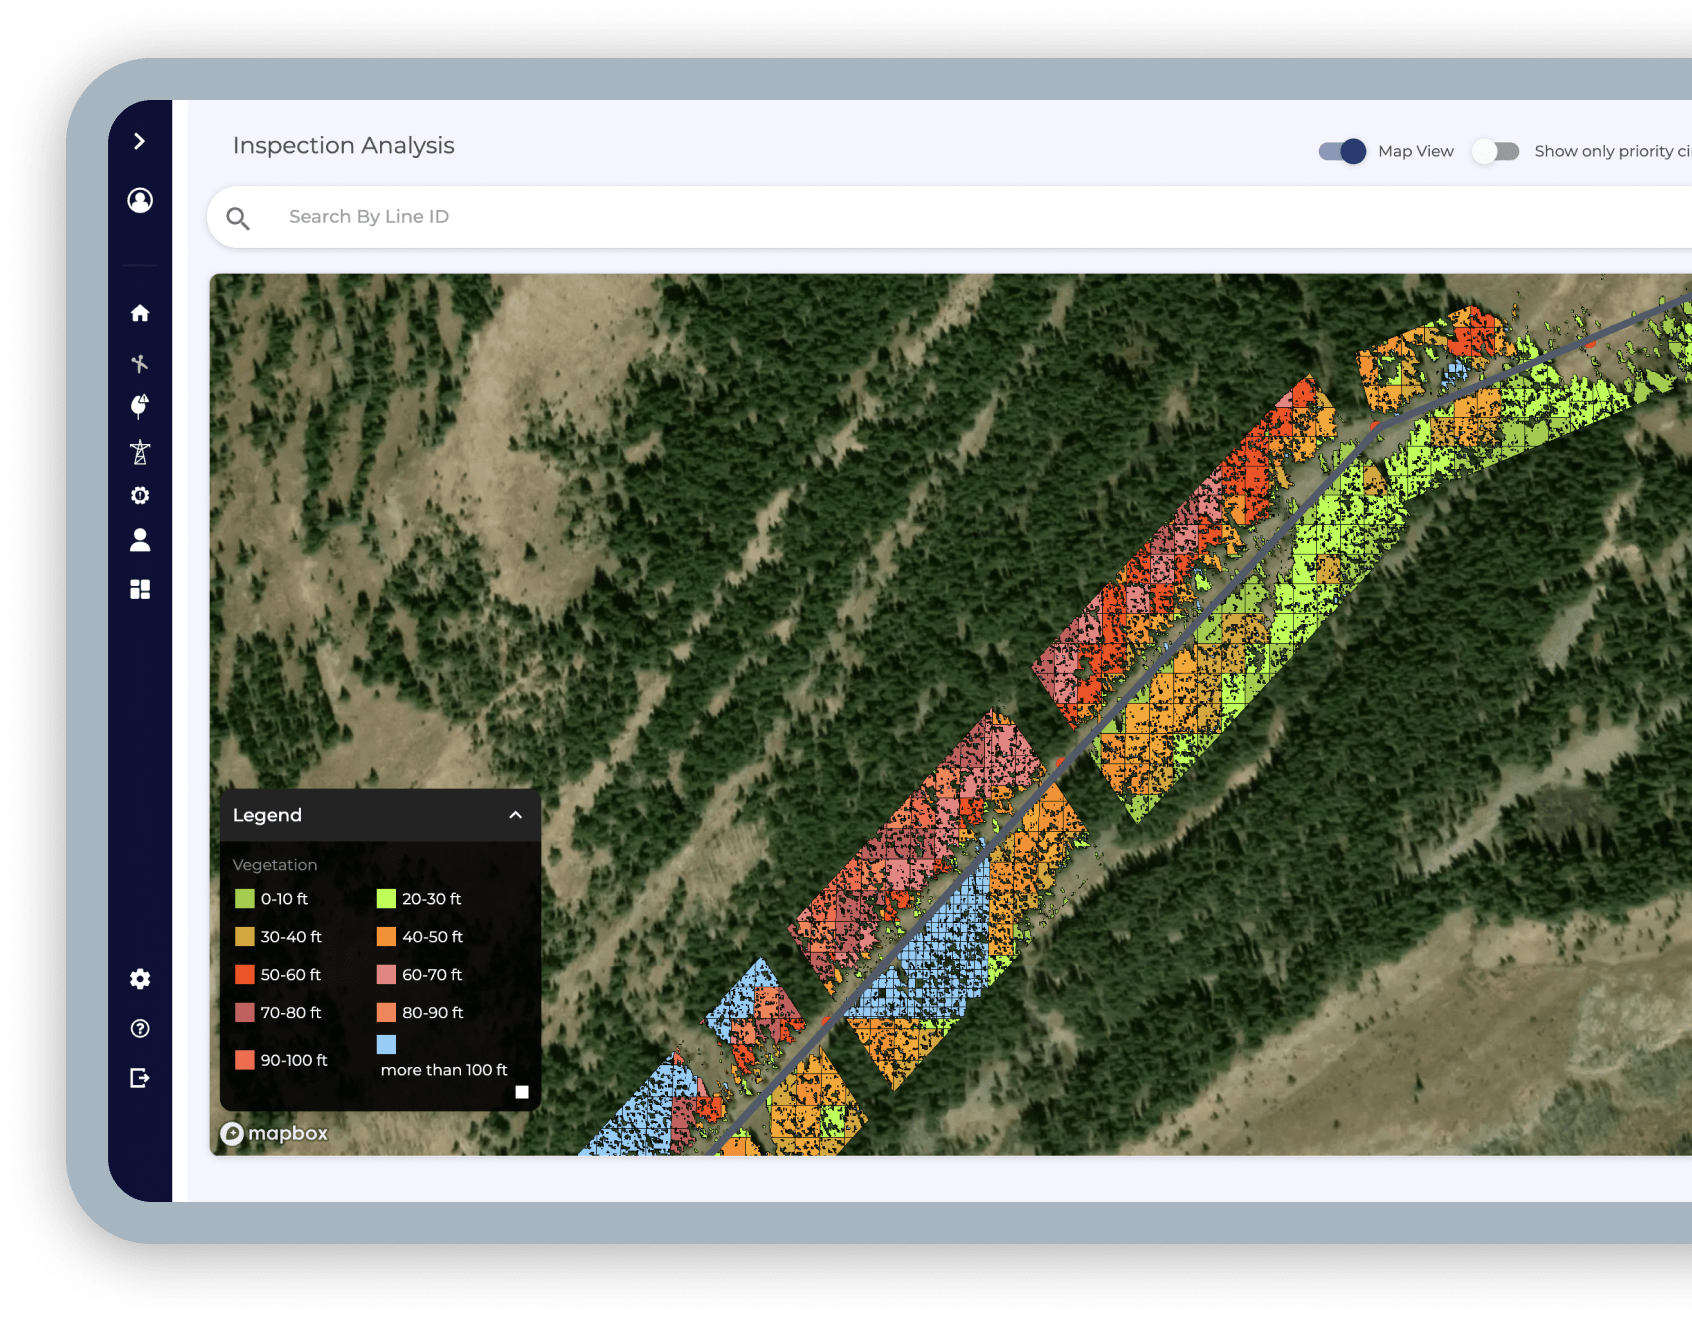Click the small white square in legend corner
The image size is (1692, 1318).
click(522, 1092)
